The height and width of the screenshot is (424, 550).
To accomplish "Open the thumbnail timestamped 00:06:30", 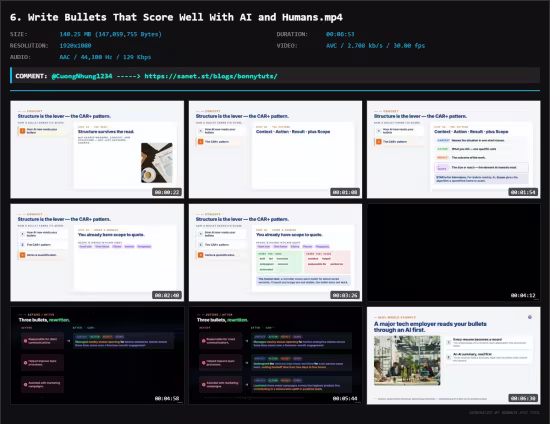I will click(454, 356).
